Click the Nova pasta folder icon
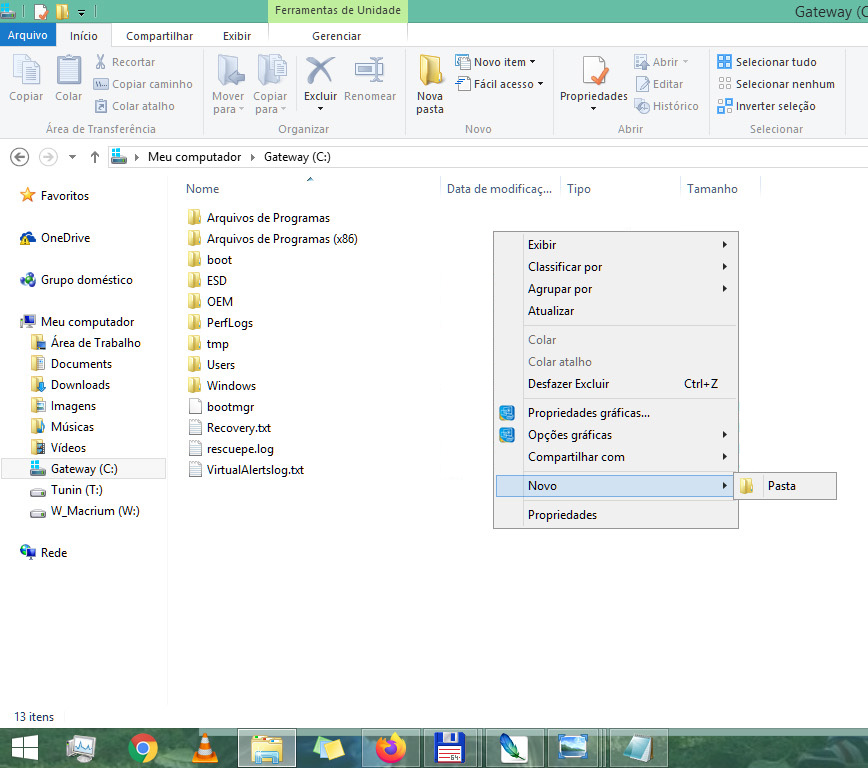 coord(430,73)
